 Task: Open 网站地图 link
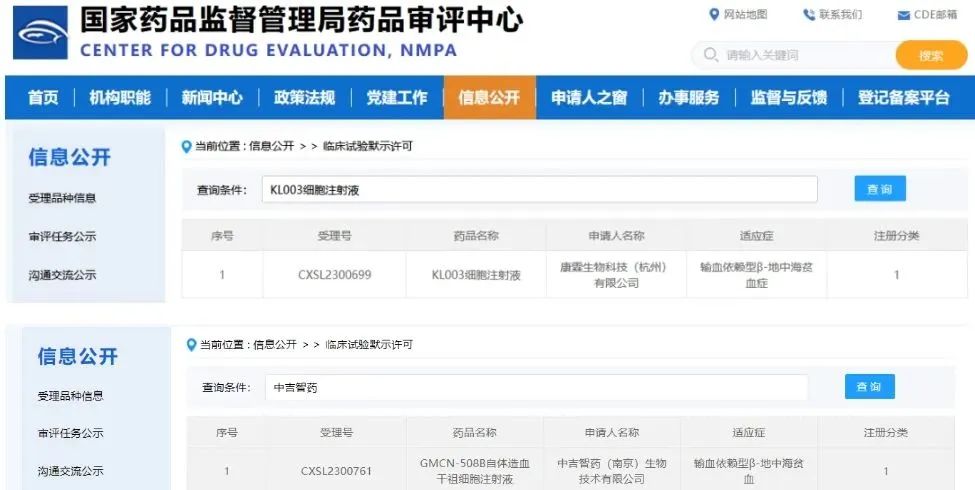tap(745, 15)
